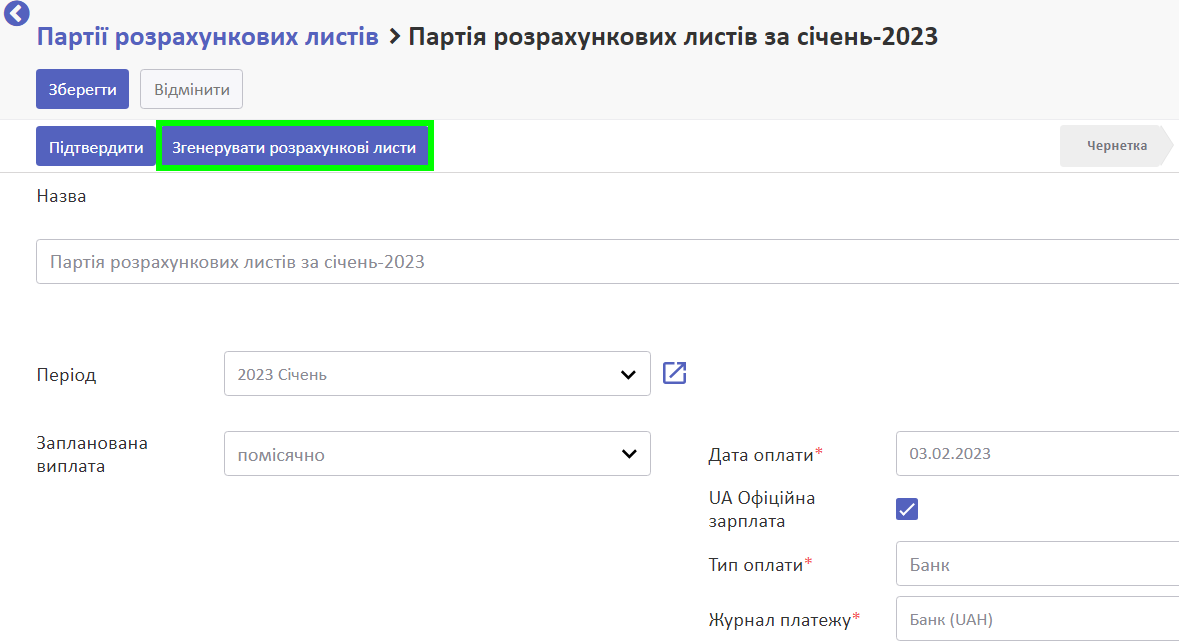Viewport: 1179px width, 642px height.
Task: Go to Партії розрахункових листів breadcrumb
Action: pos(208,37)
